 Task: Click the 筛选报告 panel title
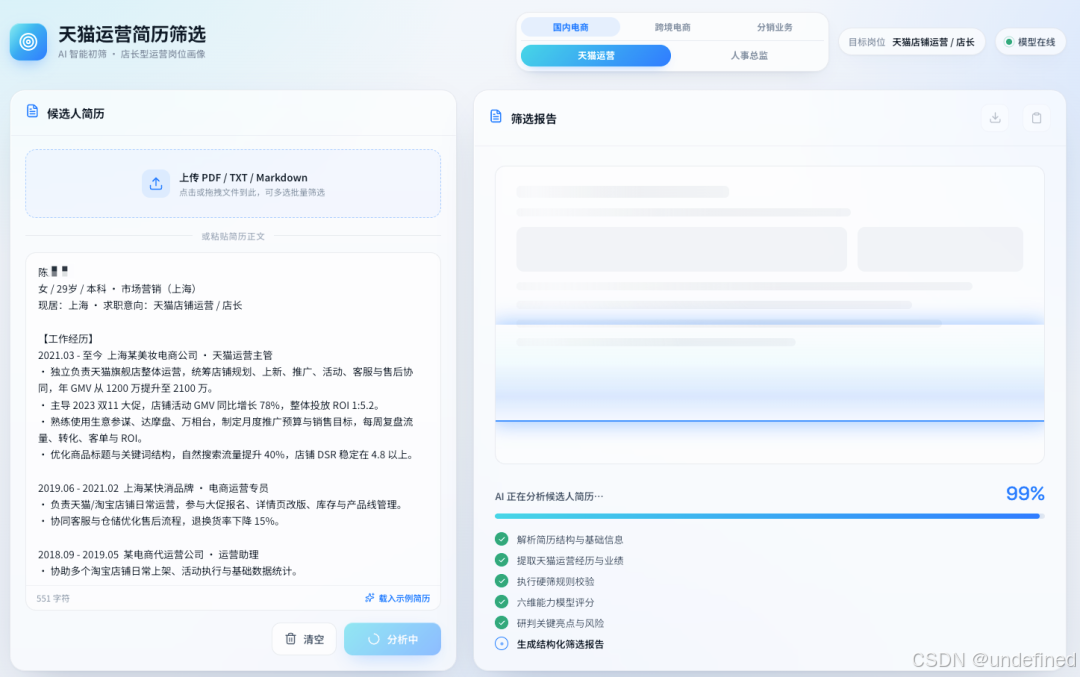533,118
